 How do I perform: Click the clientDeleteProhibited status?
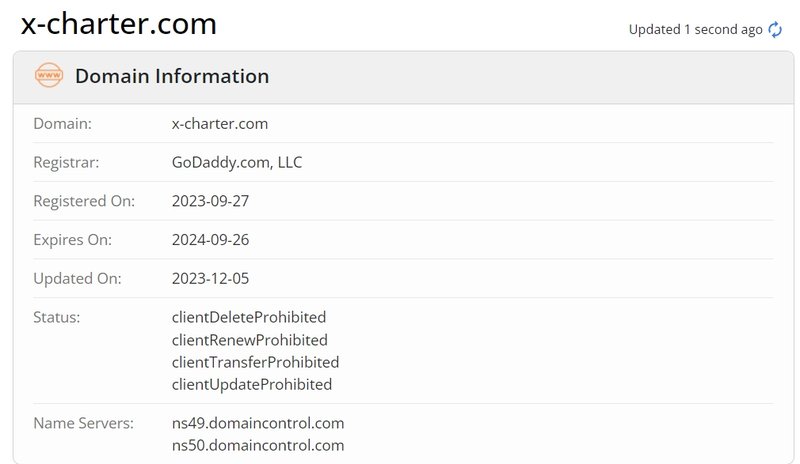249,317
